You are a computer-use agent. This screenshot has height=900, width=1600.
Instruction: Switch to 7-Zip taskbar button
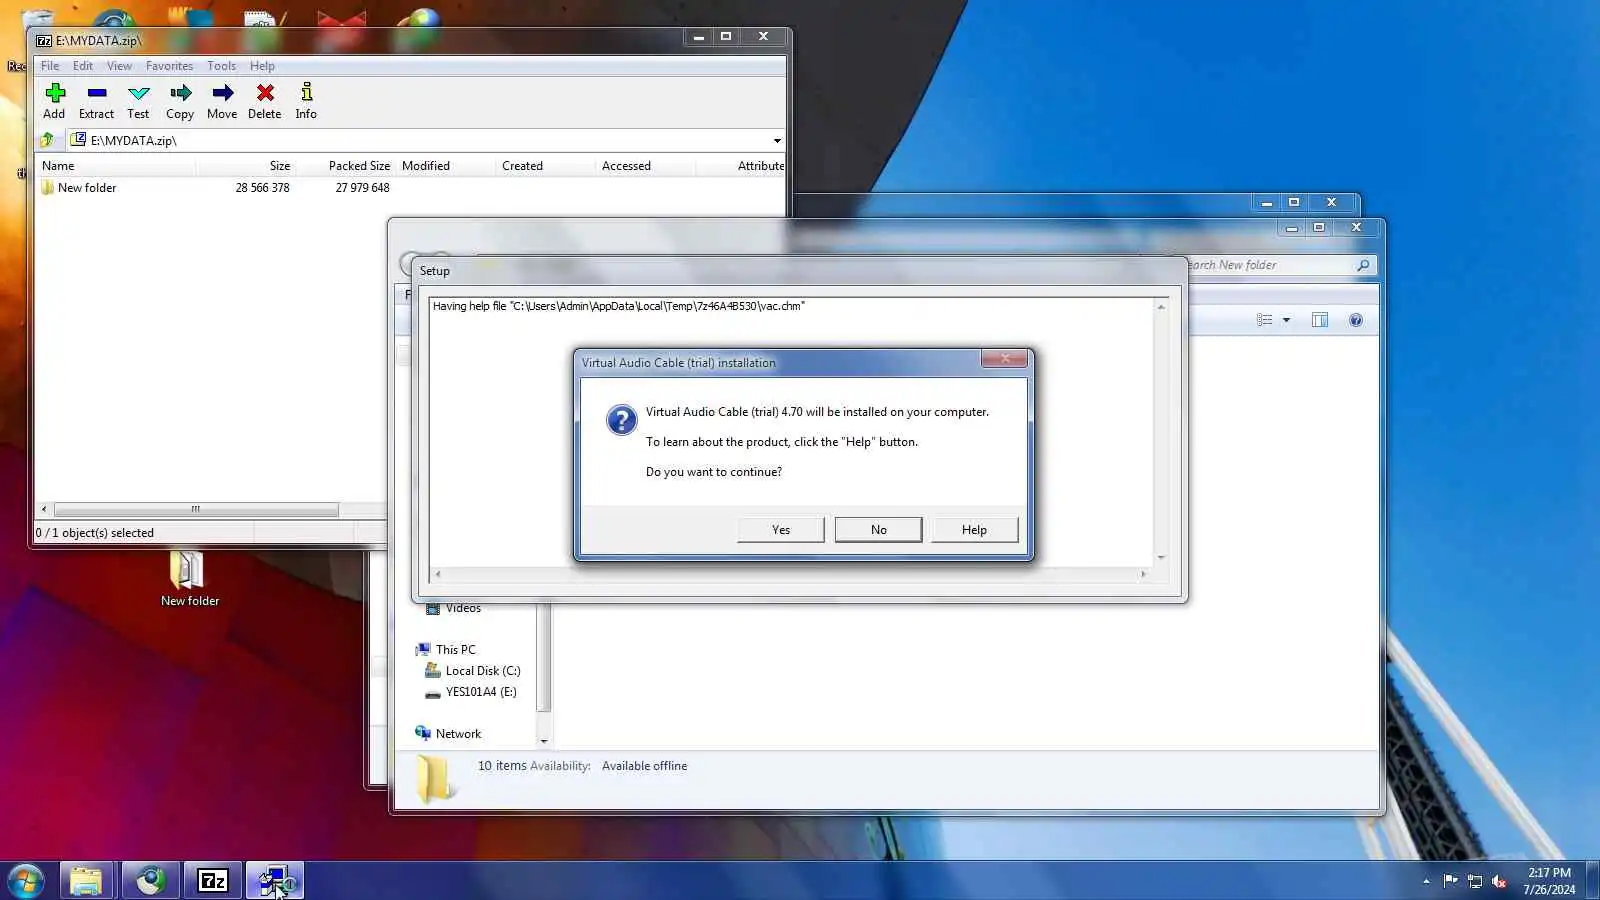pos(213,881)
